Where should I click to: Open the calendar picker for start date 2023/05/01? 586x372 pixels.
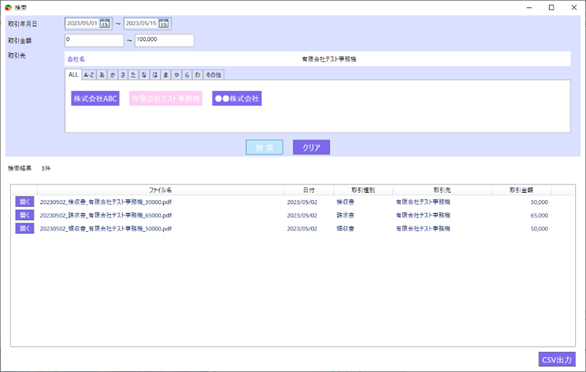coord(105,24)
